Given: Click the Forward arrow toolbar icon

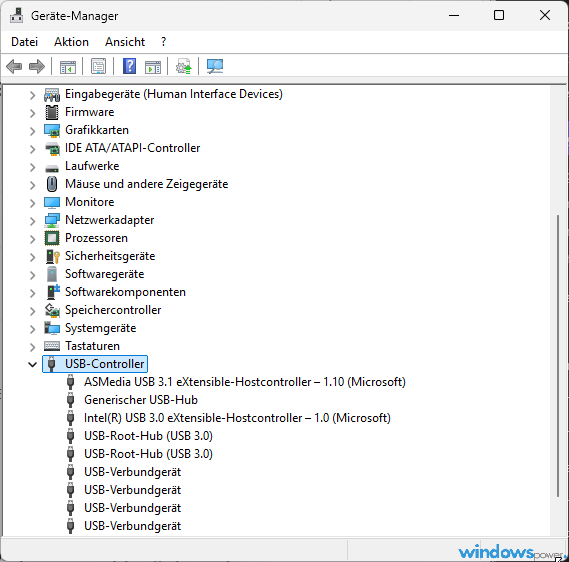Looking at the screenshot, I should point(37,66).
